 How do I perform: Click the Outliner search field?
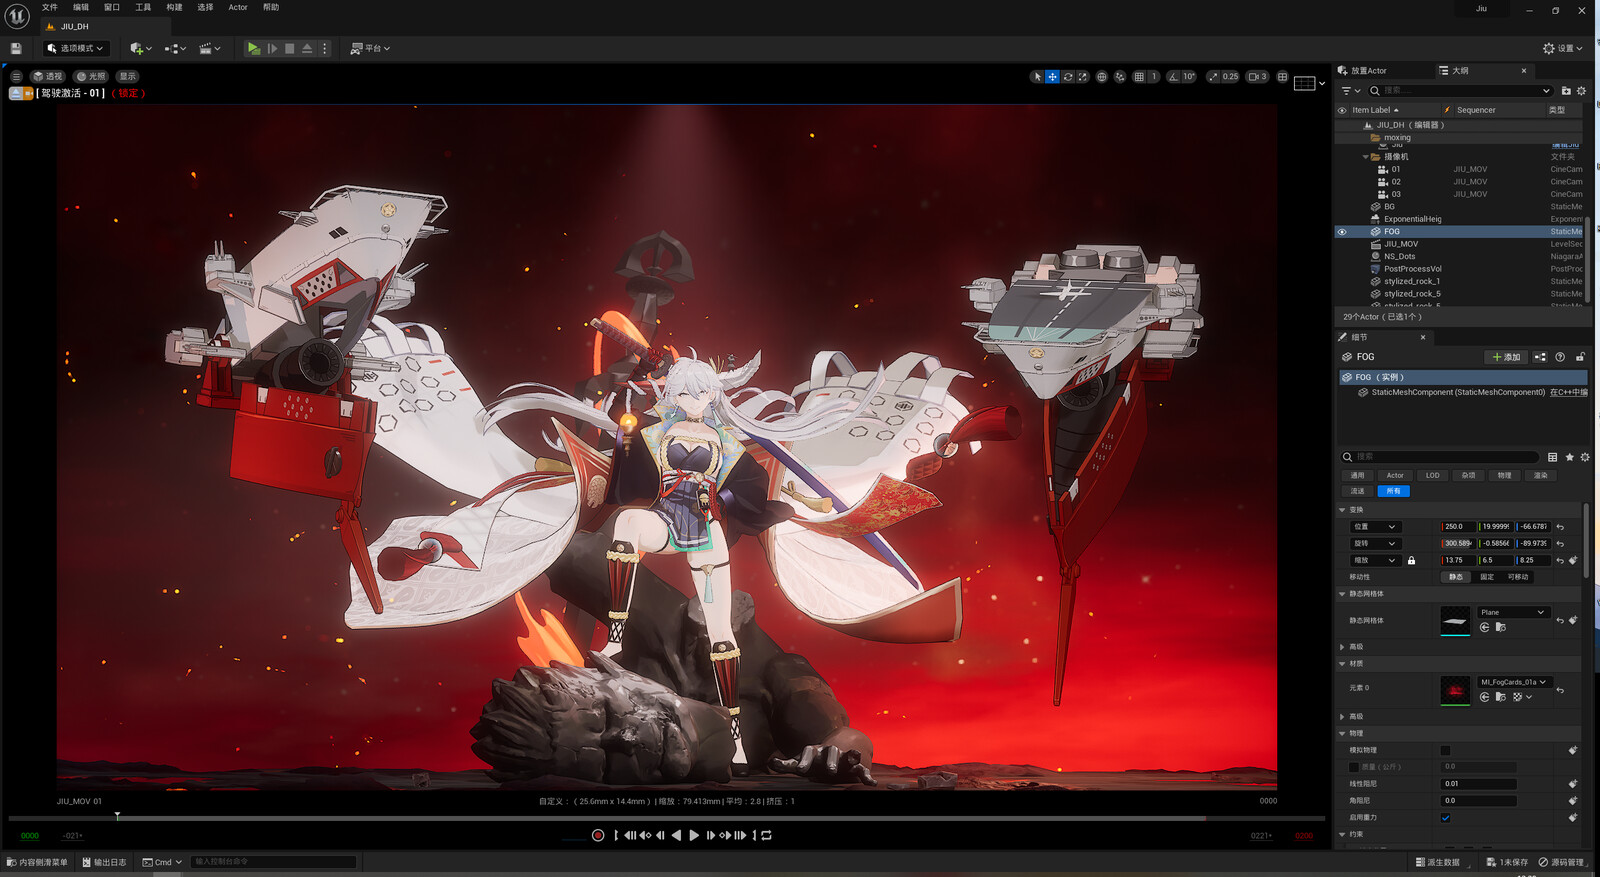1460,90
